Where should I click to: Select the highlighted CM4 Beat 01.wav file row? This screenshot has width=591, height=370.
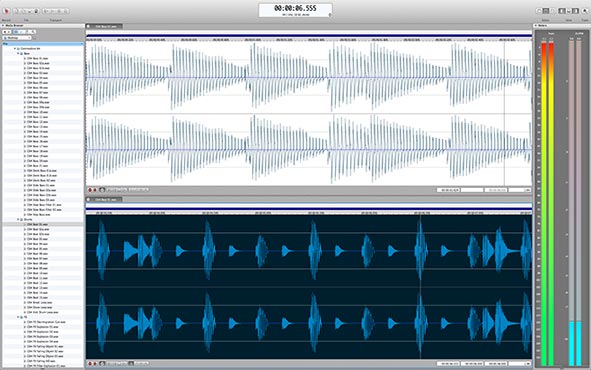pos(43,224)
